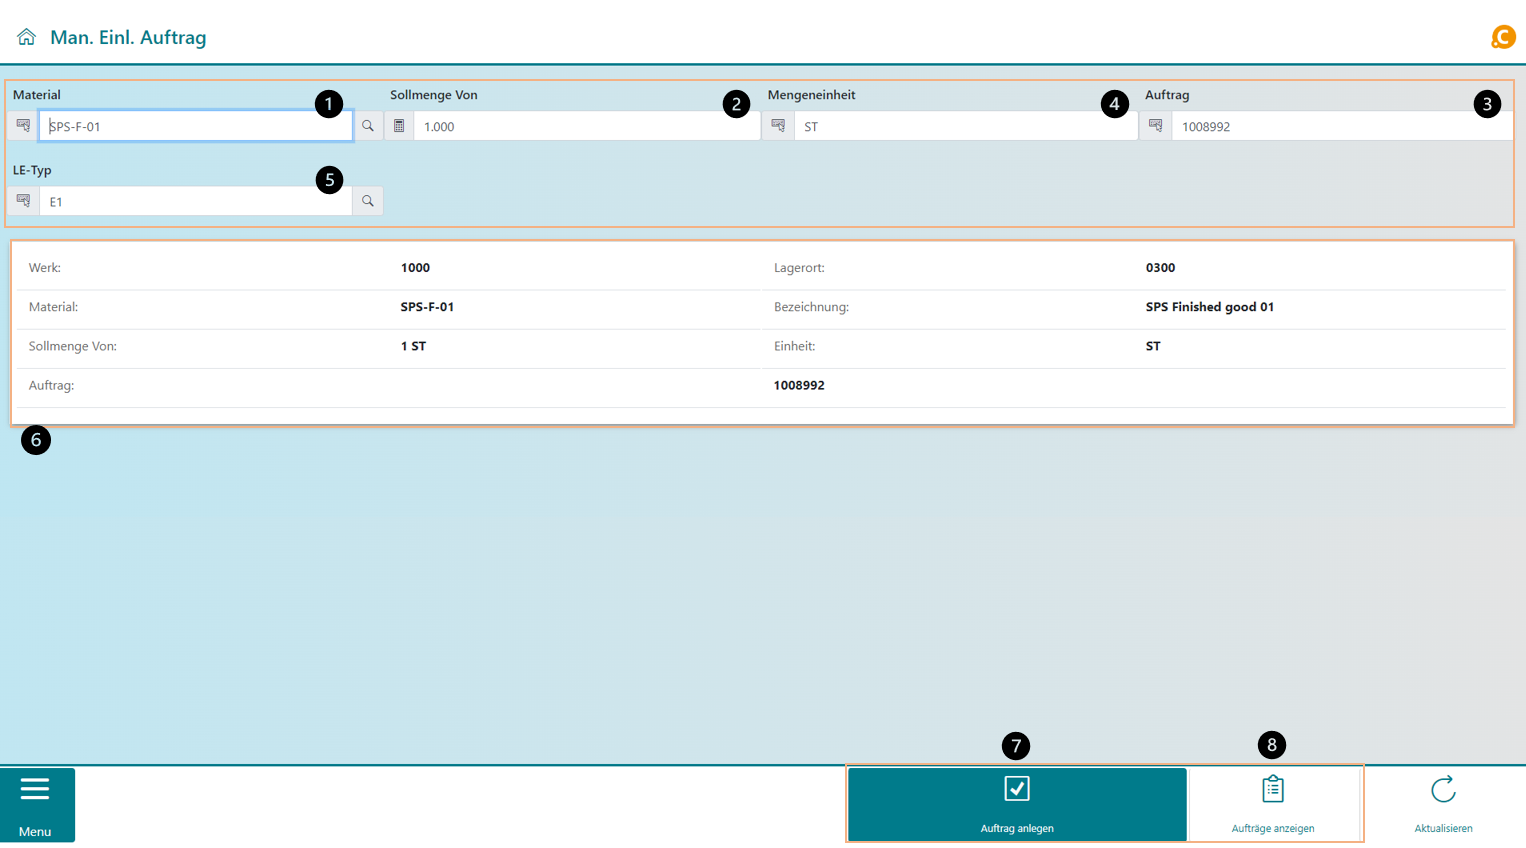
Task: Click the orange logo icon at top right
Action: click(1502, 37)
